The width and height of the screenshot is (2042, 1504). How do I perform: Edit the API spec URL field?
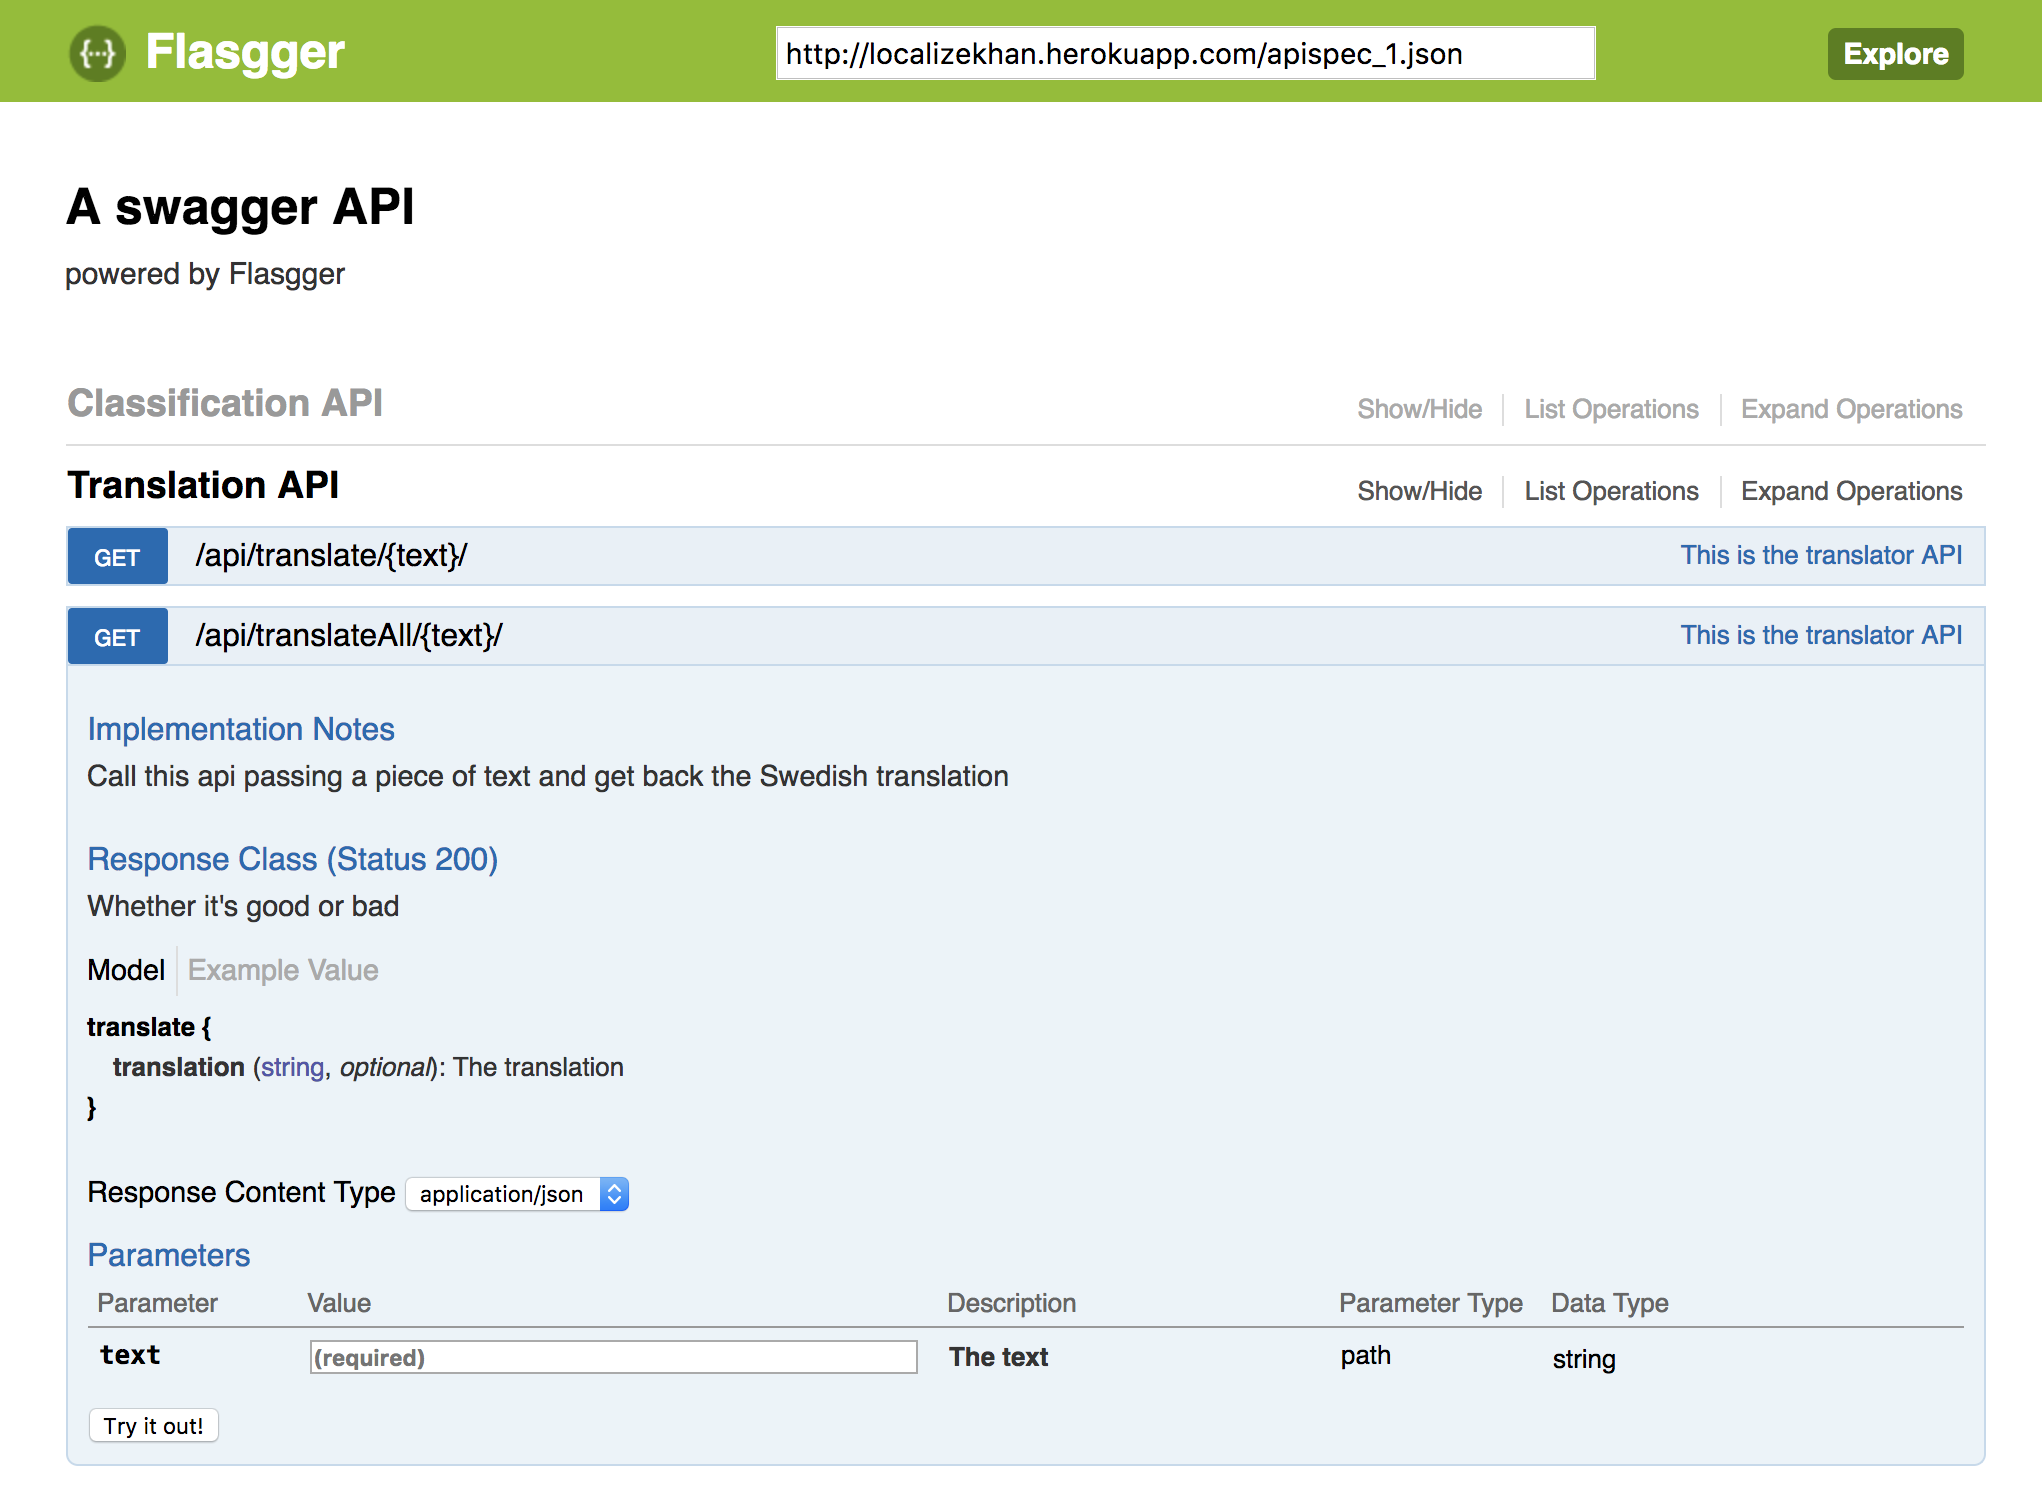[1184, 54]
